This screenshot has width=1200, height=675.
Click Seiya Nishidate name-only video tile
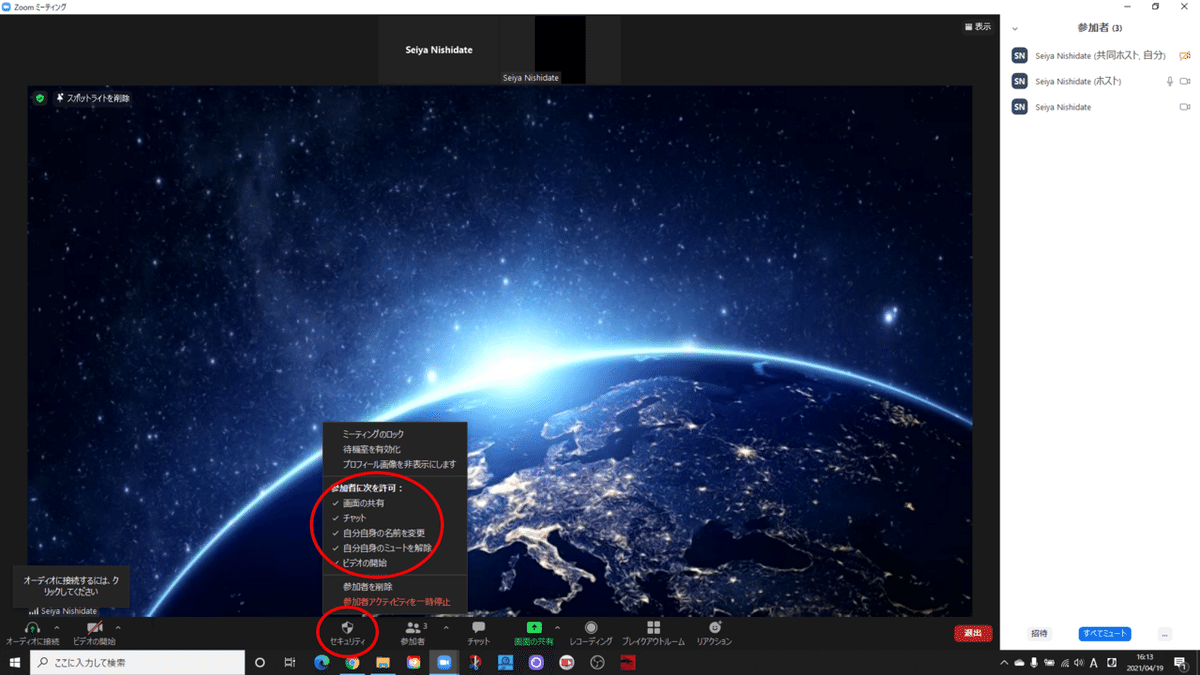point(439,50)
